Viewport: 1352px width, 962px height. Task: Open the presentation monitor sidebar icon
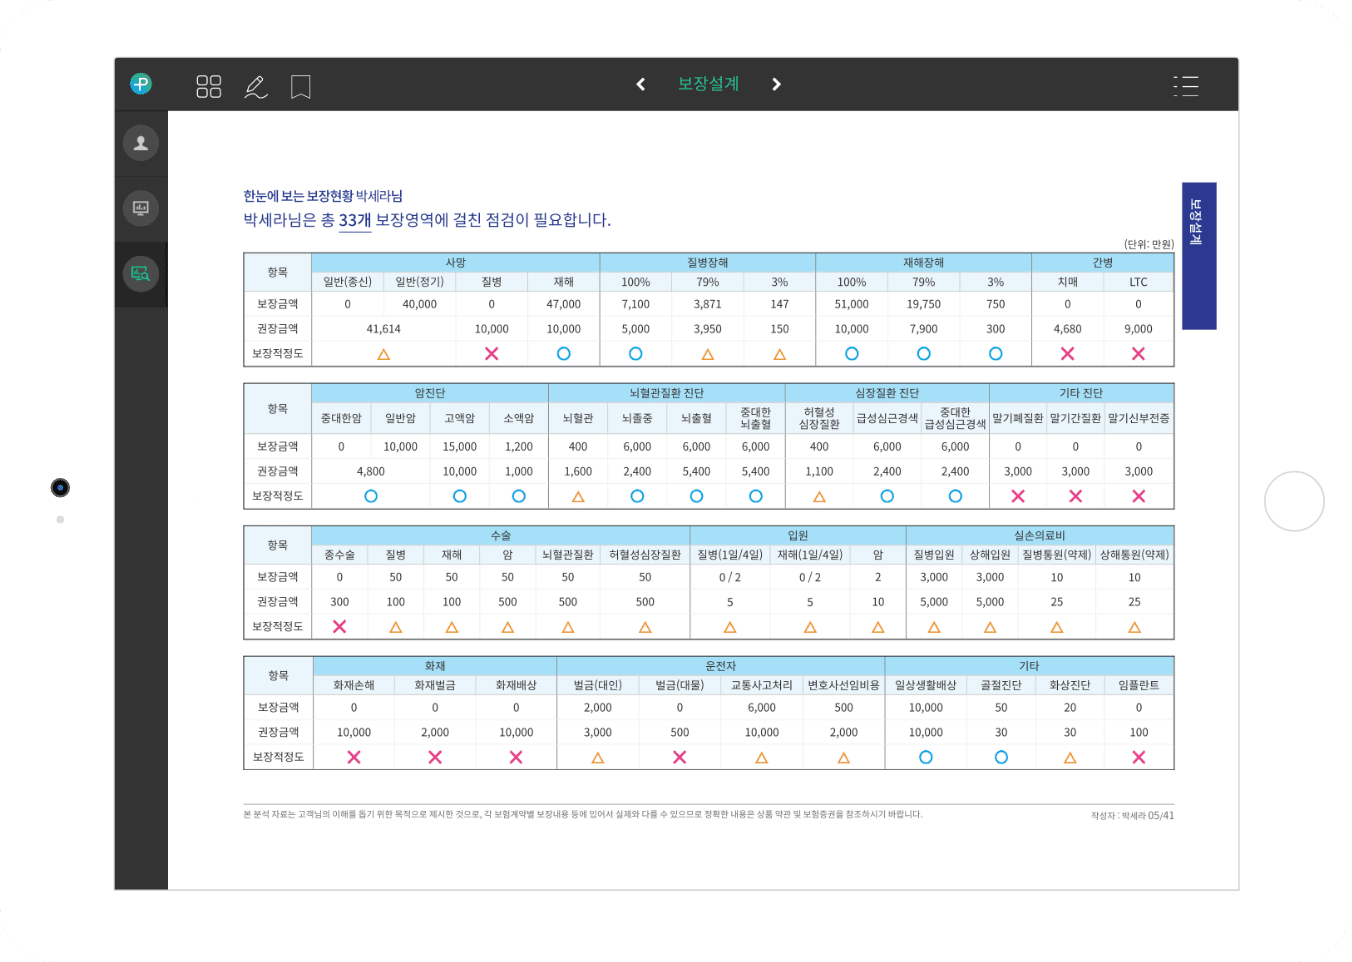click(x=141, y=208)
